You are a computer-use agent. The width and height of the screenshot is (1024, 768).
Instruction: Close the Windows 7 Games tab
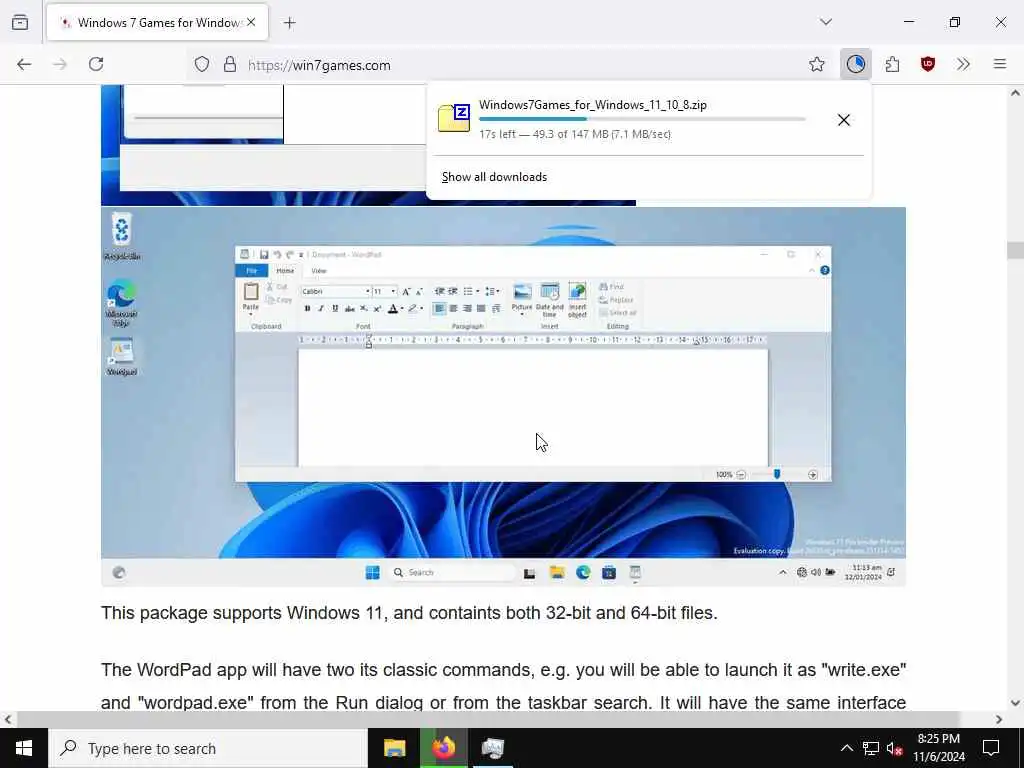251,22
